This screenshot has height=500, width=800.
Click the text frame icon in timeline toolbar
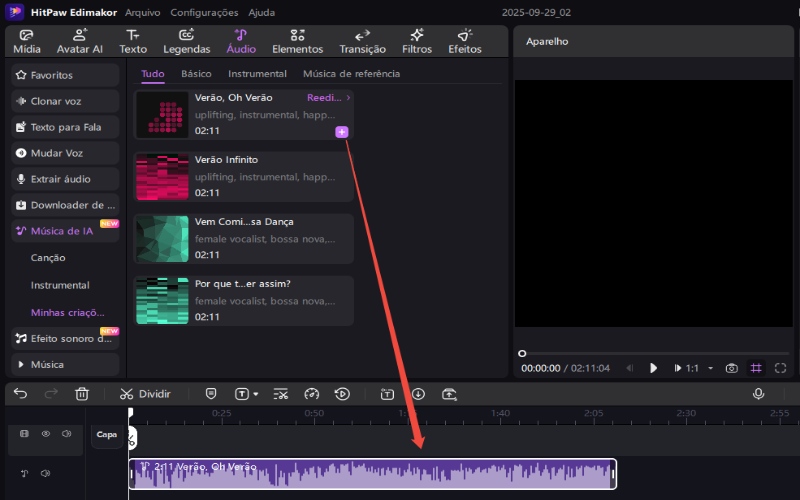point(387,394)
